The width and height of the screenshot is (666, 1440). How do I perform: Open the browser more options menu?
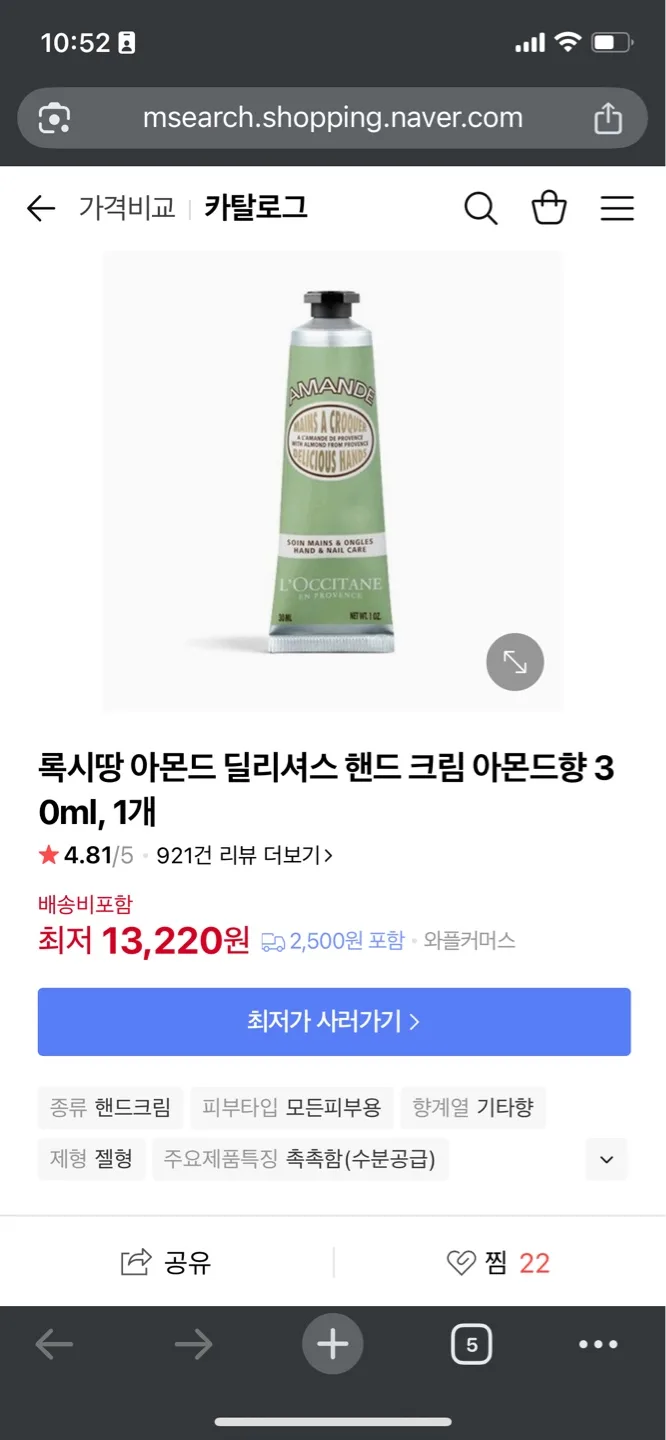598,1344
